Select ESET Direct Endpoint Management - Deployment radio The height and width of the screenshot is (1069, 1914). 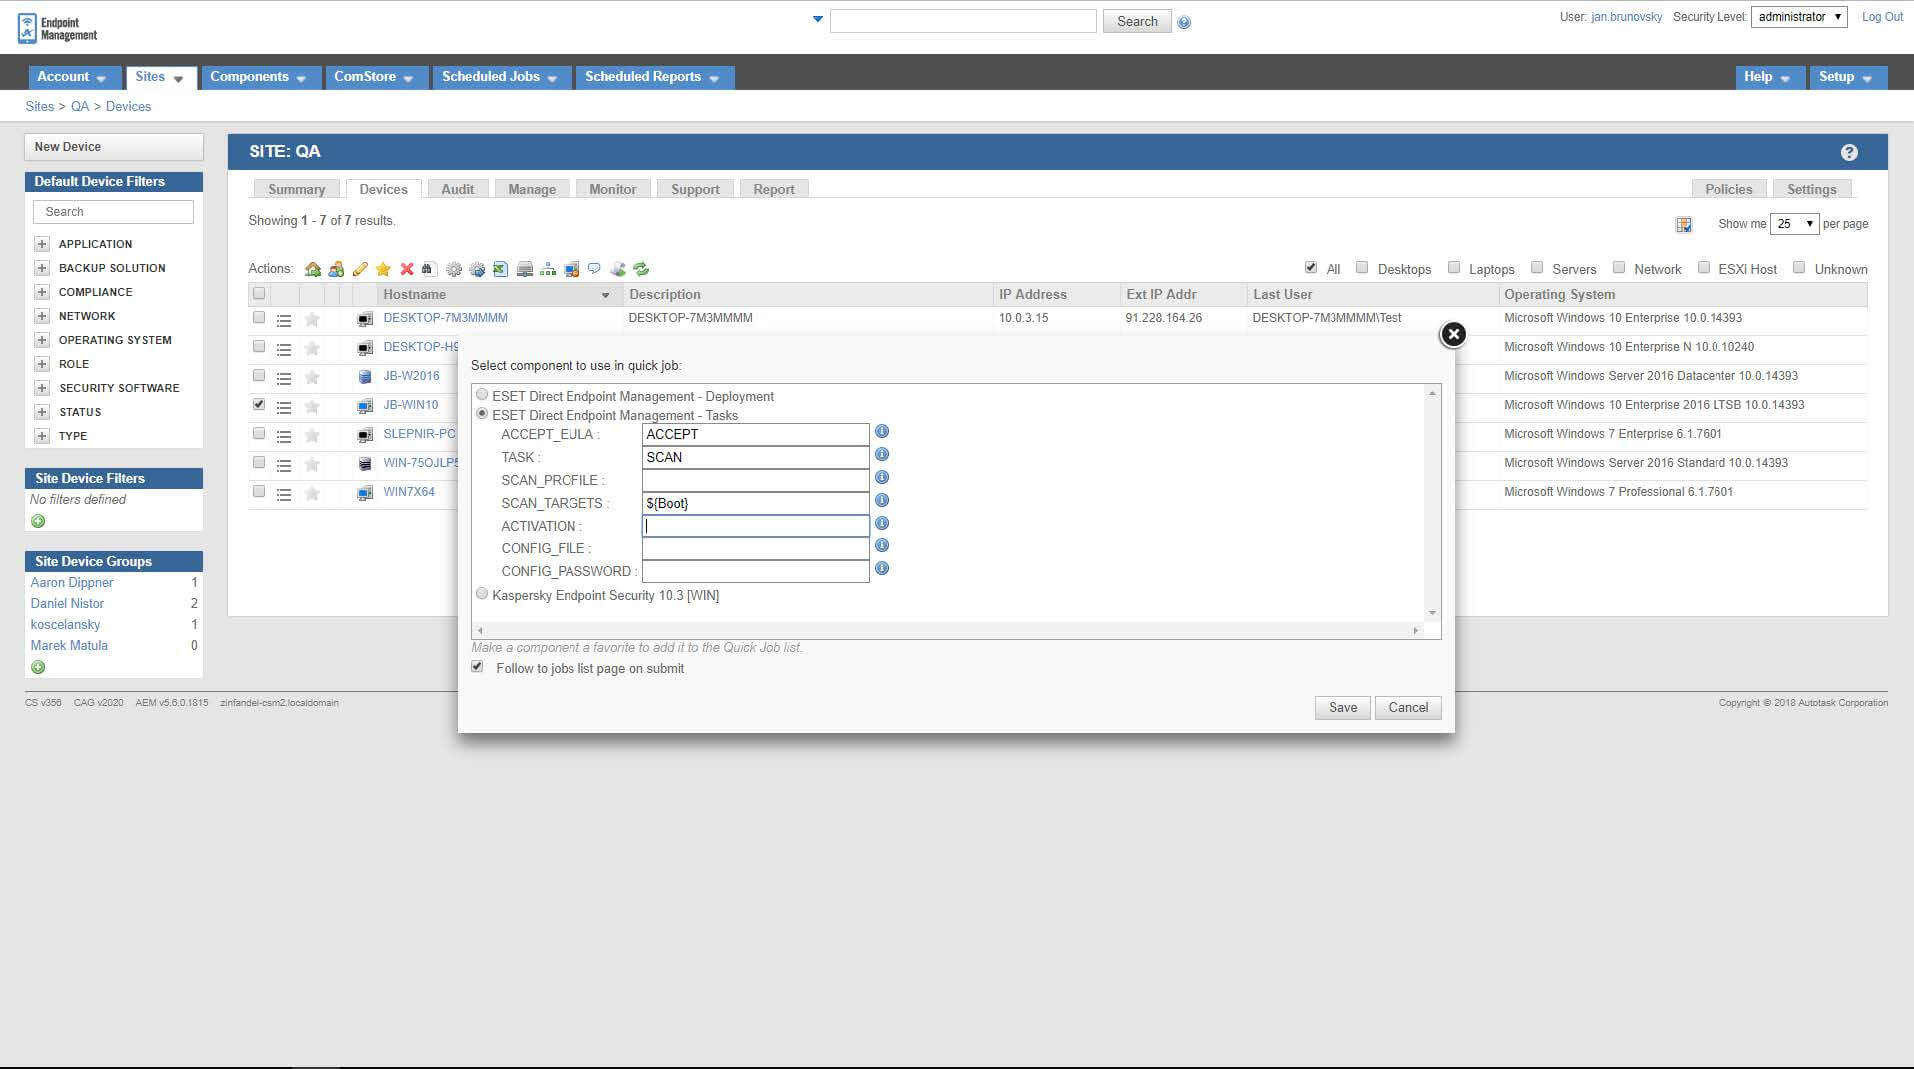(482, 395)
